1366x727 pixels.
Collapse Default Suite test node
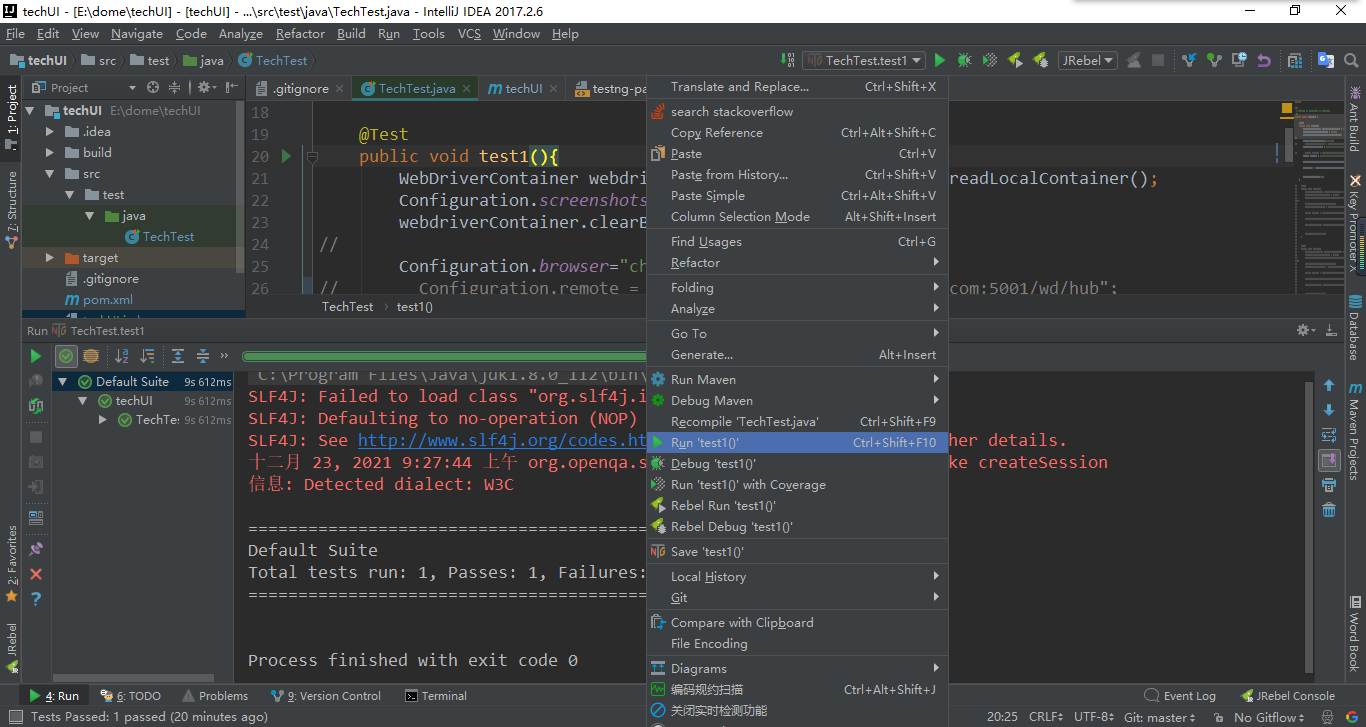pyautogui.click(x=62, y=381)
